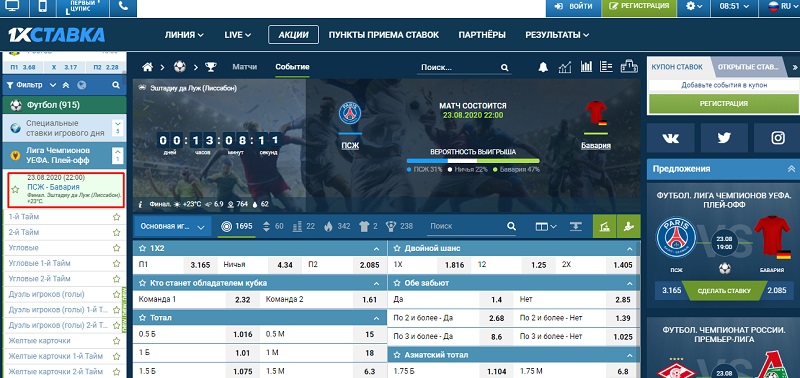The width and height of the screenshot is (800, 378).
Task: Switch to Матчи tab
Action: click(245, 67)
